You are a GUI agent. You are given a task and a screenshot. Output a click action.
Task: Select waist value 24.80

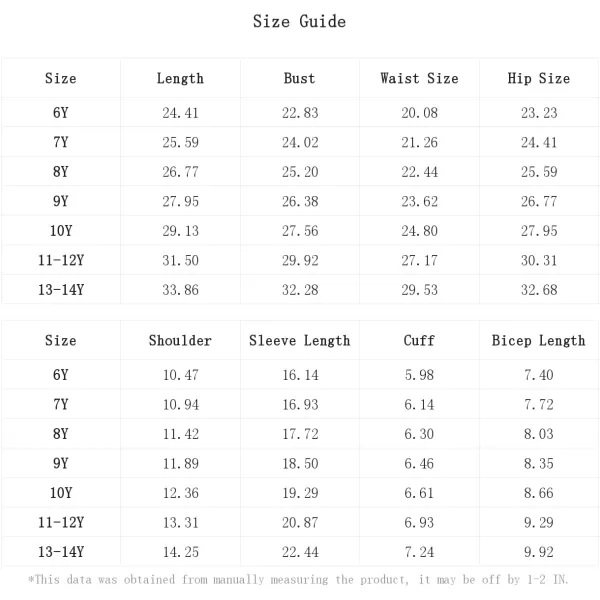pyautogui.click(x=419, y=231)
